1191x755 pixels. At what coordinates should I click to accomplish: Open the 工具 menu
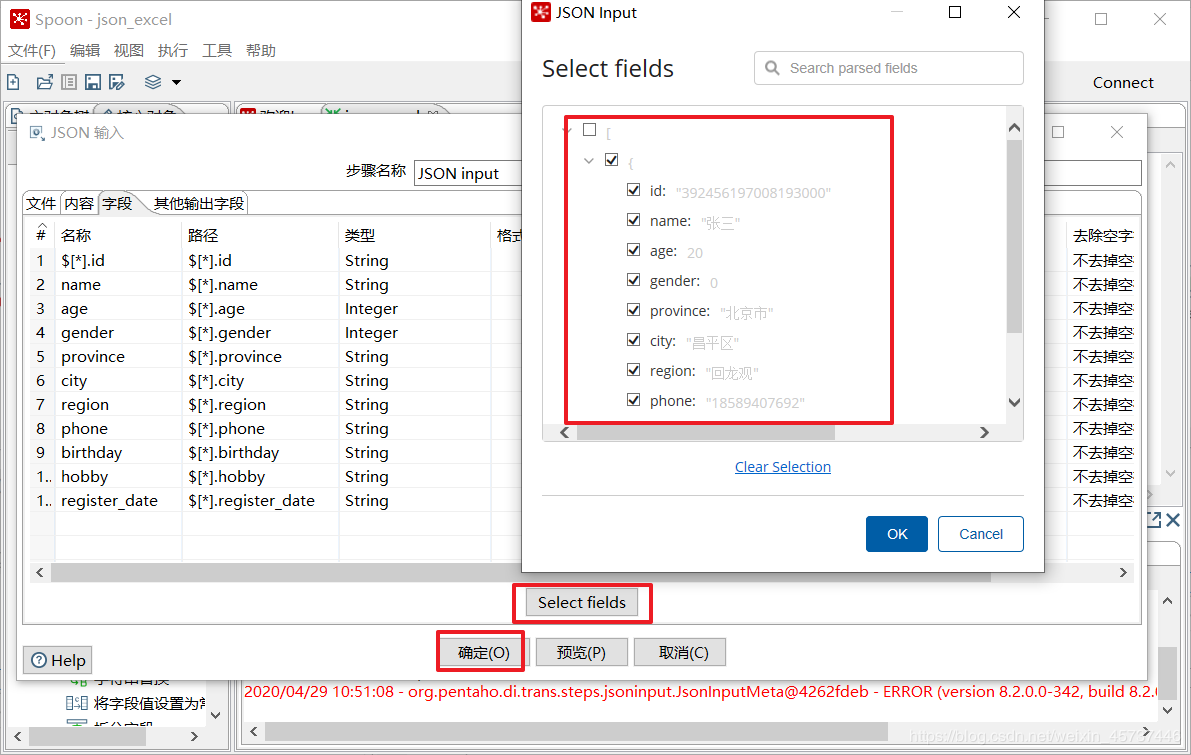(216, 50)
